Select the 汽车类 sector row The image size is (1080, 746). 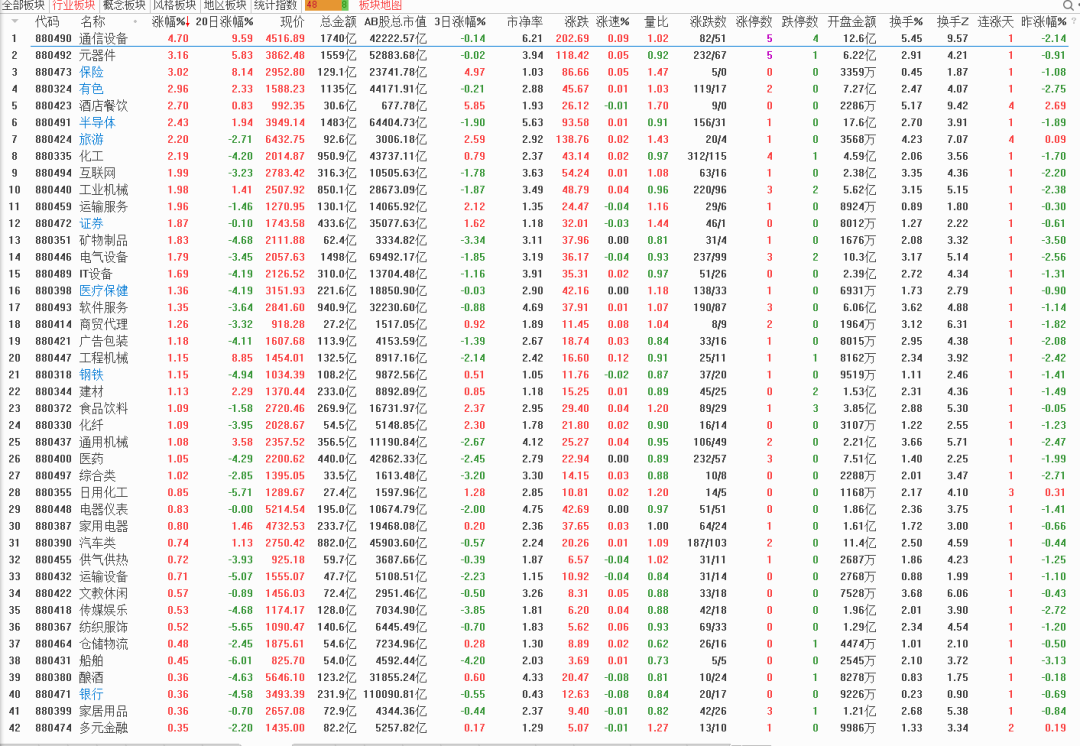537,543
